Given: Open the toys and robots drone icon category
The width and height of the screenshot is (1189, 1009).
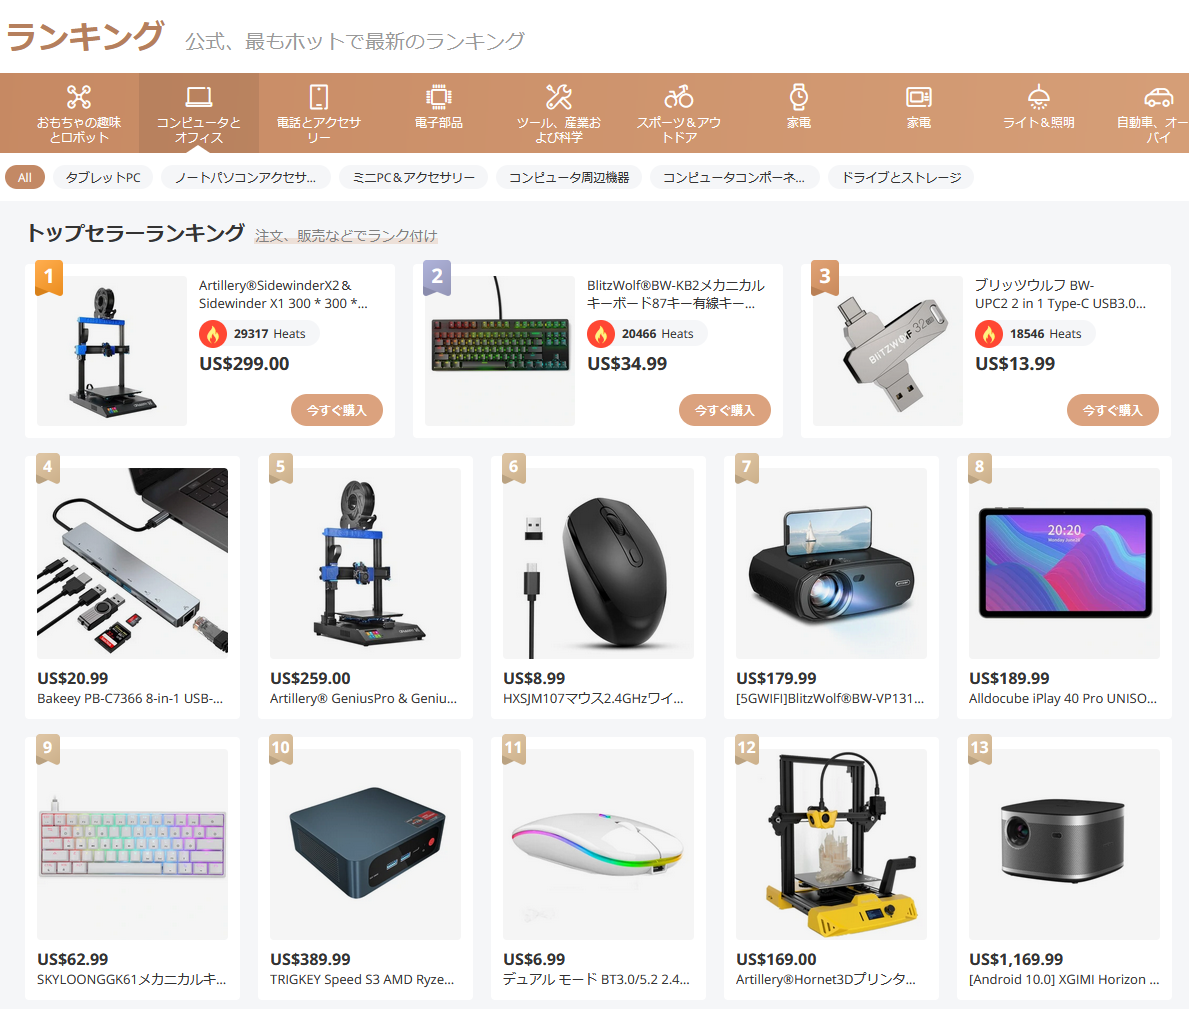Looking at the screenshot, I should (79, 97).
